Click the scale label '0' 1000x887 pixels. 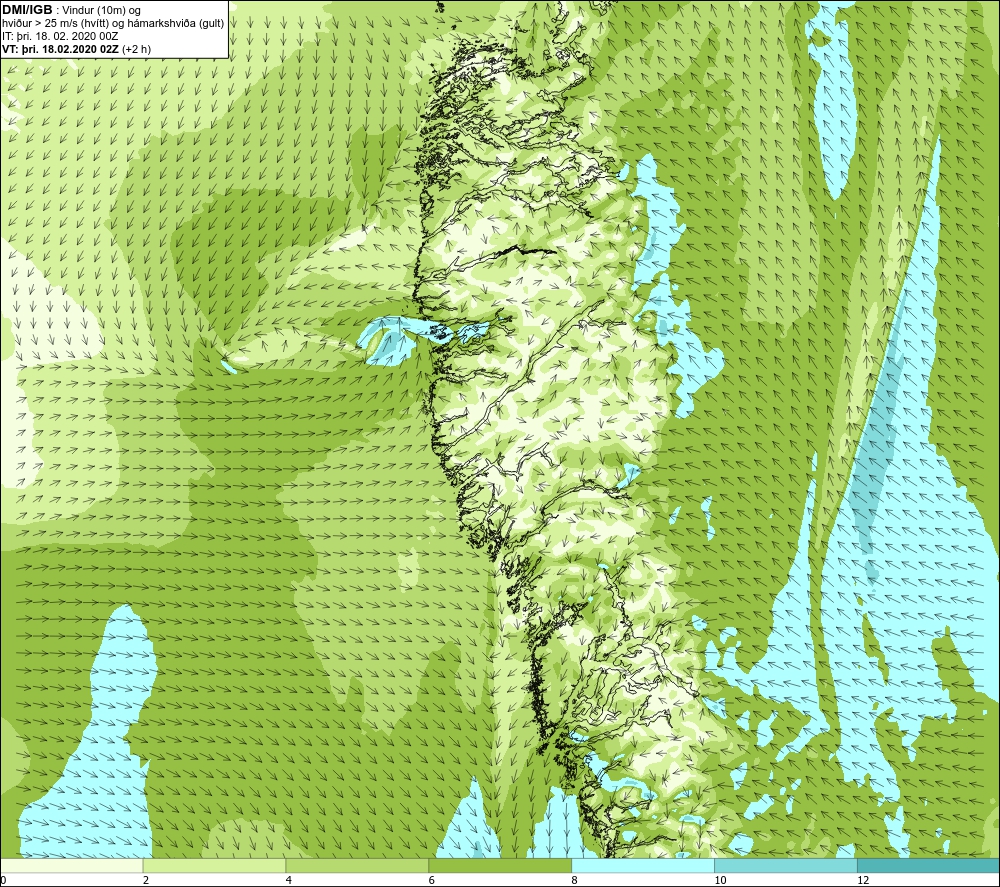click(x=4, y=881)
